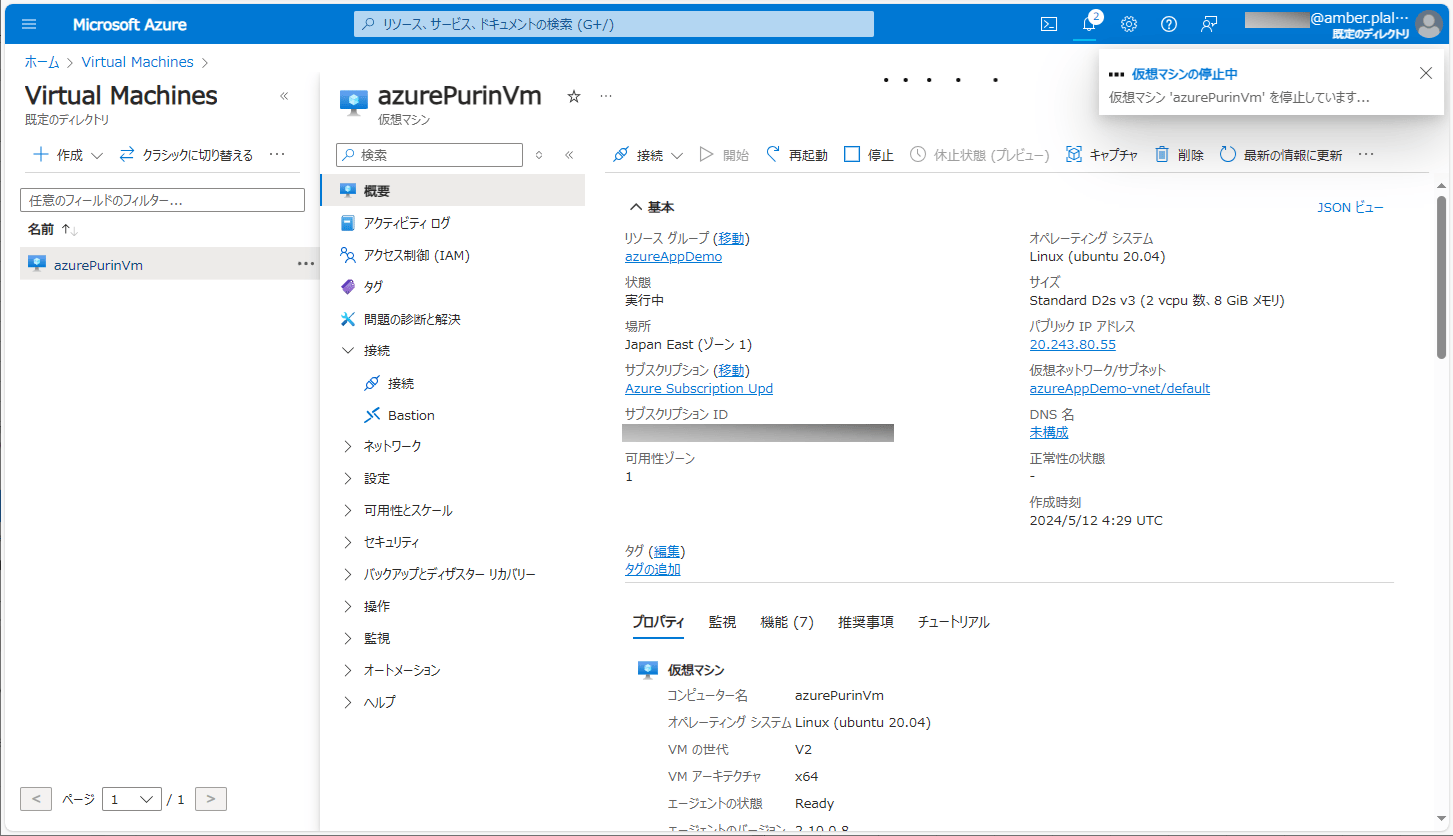This screenshot has height=836, width=1453.
Task: Collapse the resource menu sidebar
Action: [x=569, y=155]
